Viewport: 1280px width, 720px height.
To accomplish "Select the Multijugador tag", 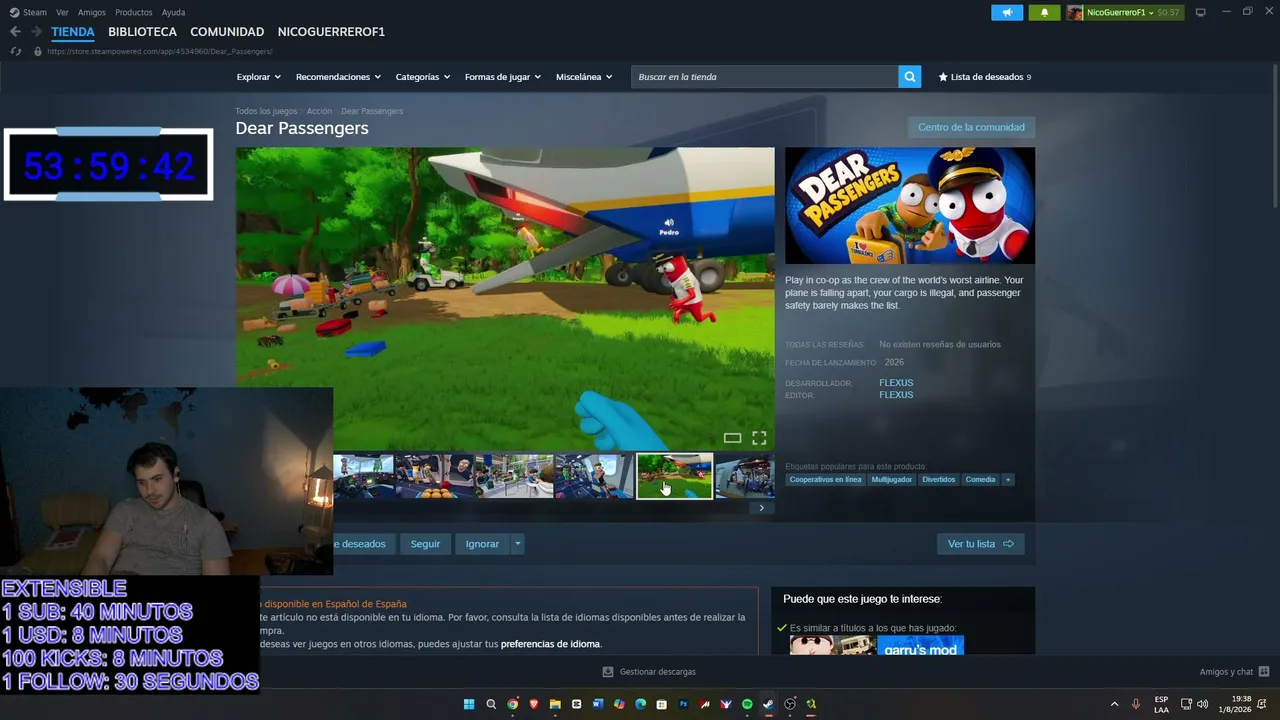I will click(891, 480).
